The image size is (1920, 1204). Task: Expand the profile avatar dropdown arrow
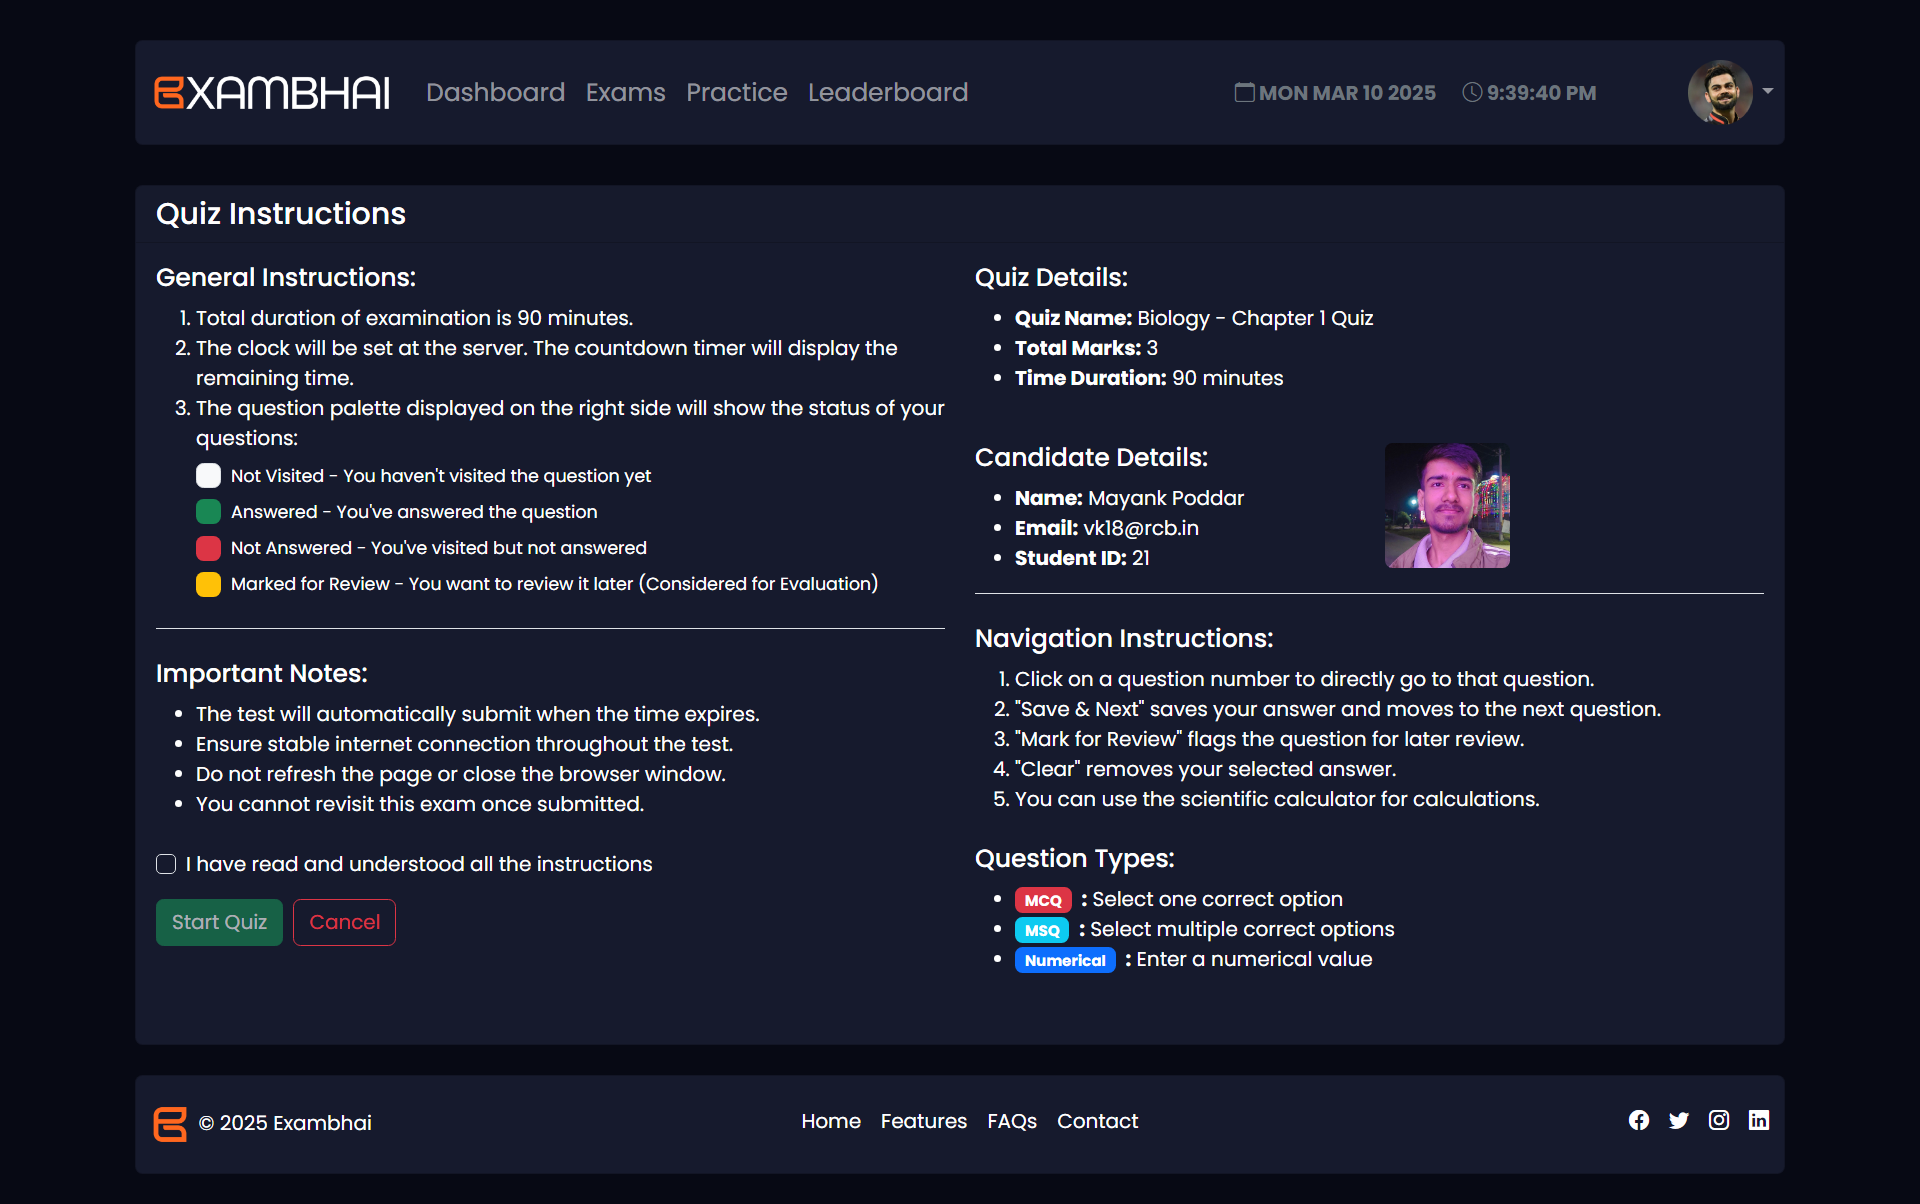1767,91
